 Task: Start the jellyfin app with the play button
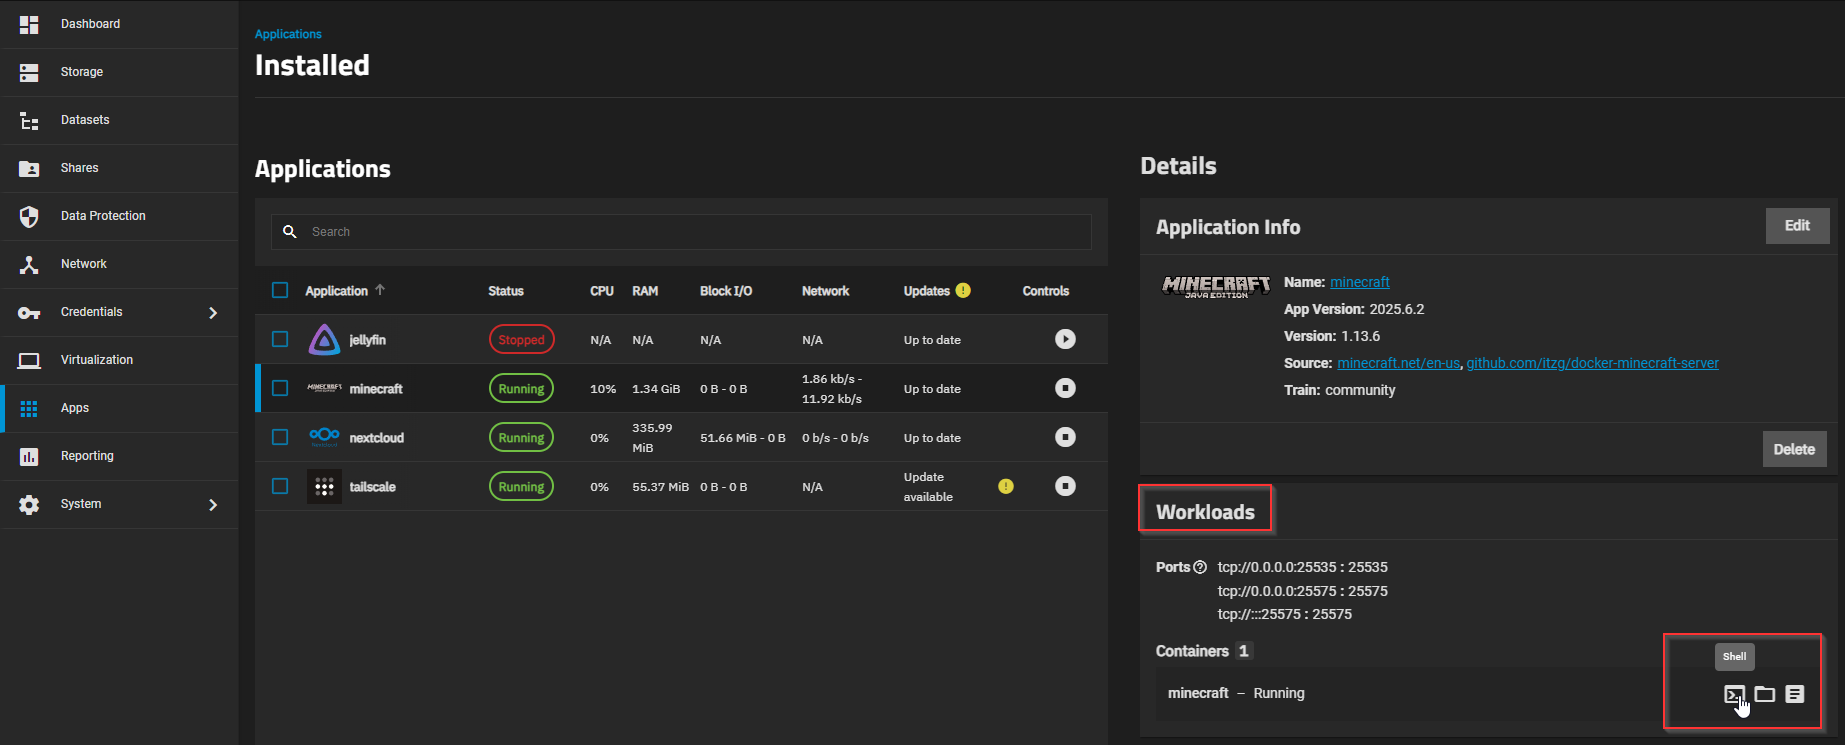click(x=1065, y=339)
